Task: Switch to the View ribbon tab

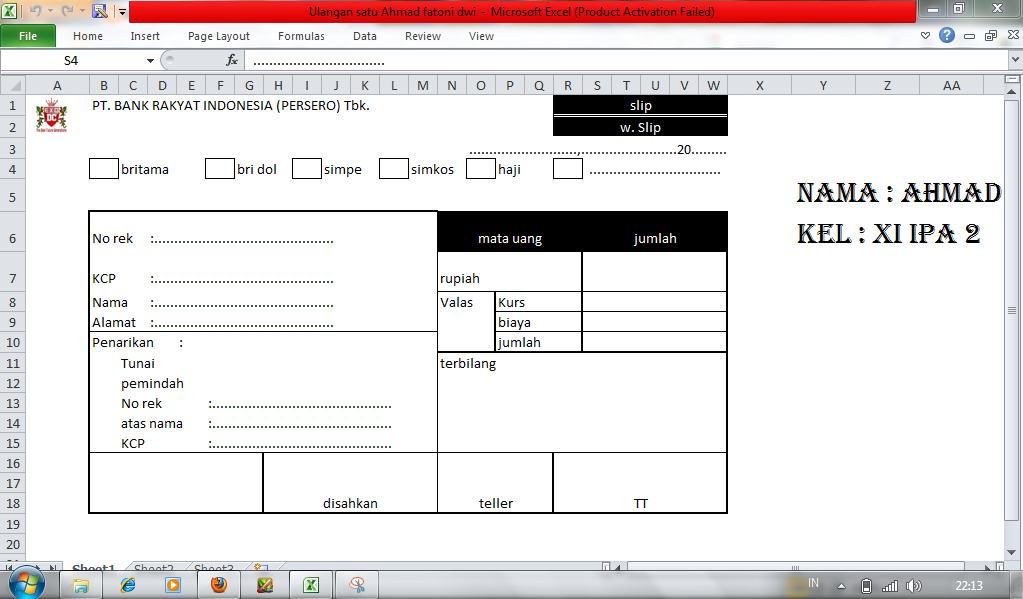Action: click(x=481, y=36)
